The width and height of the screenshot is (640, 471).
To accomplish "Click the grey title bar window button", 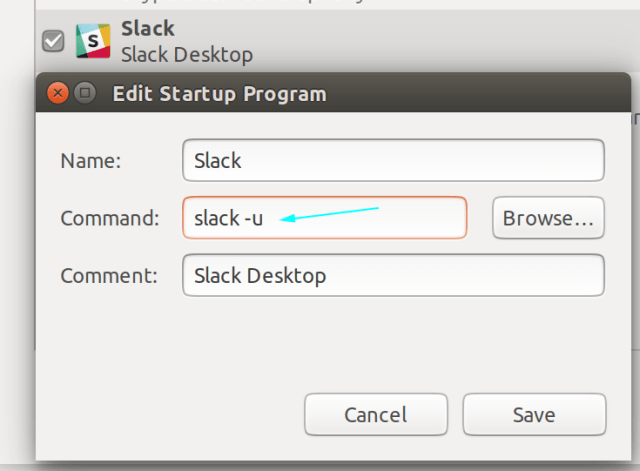I will 85,94.
